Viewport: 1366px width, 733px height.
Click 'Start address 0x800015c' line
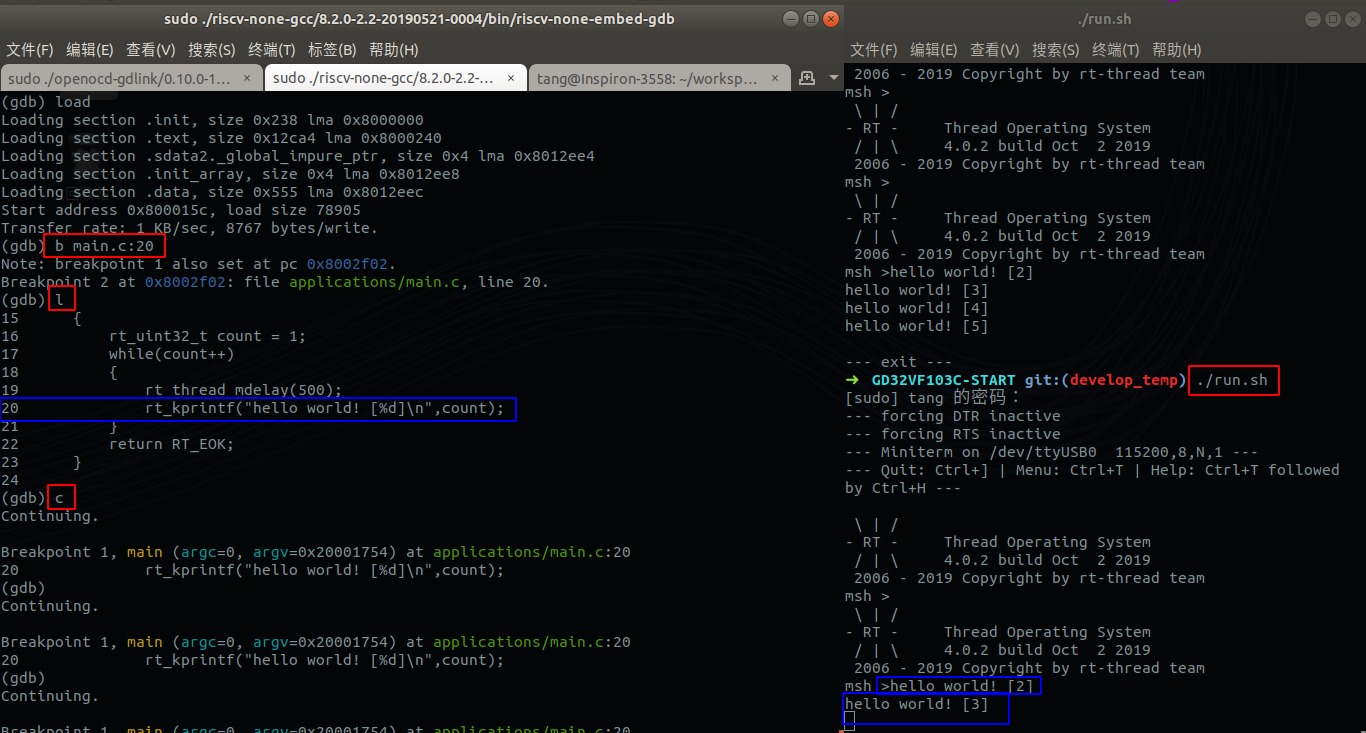coord(181,210)
